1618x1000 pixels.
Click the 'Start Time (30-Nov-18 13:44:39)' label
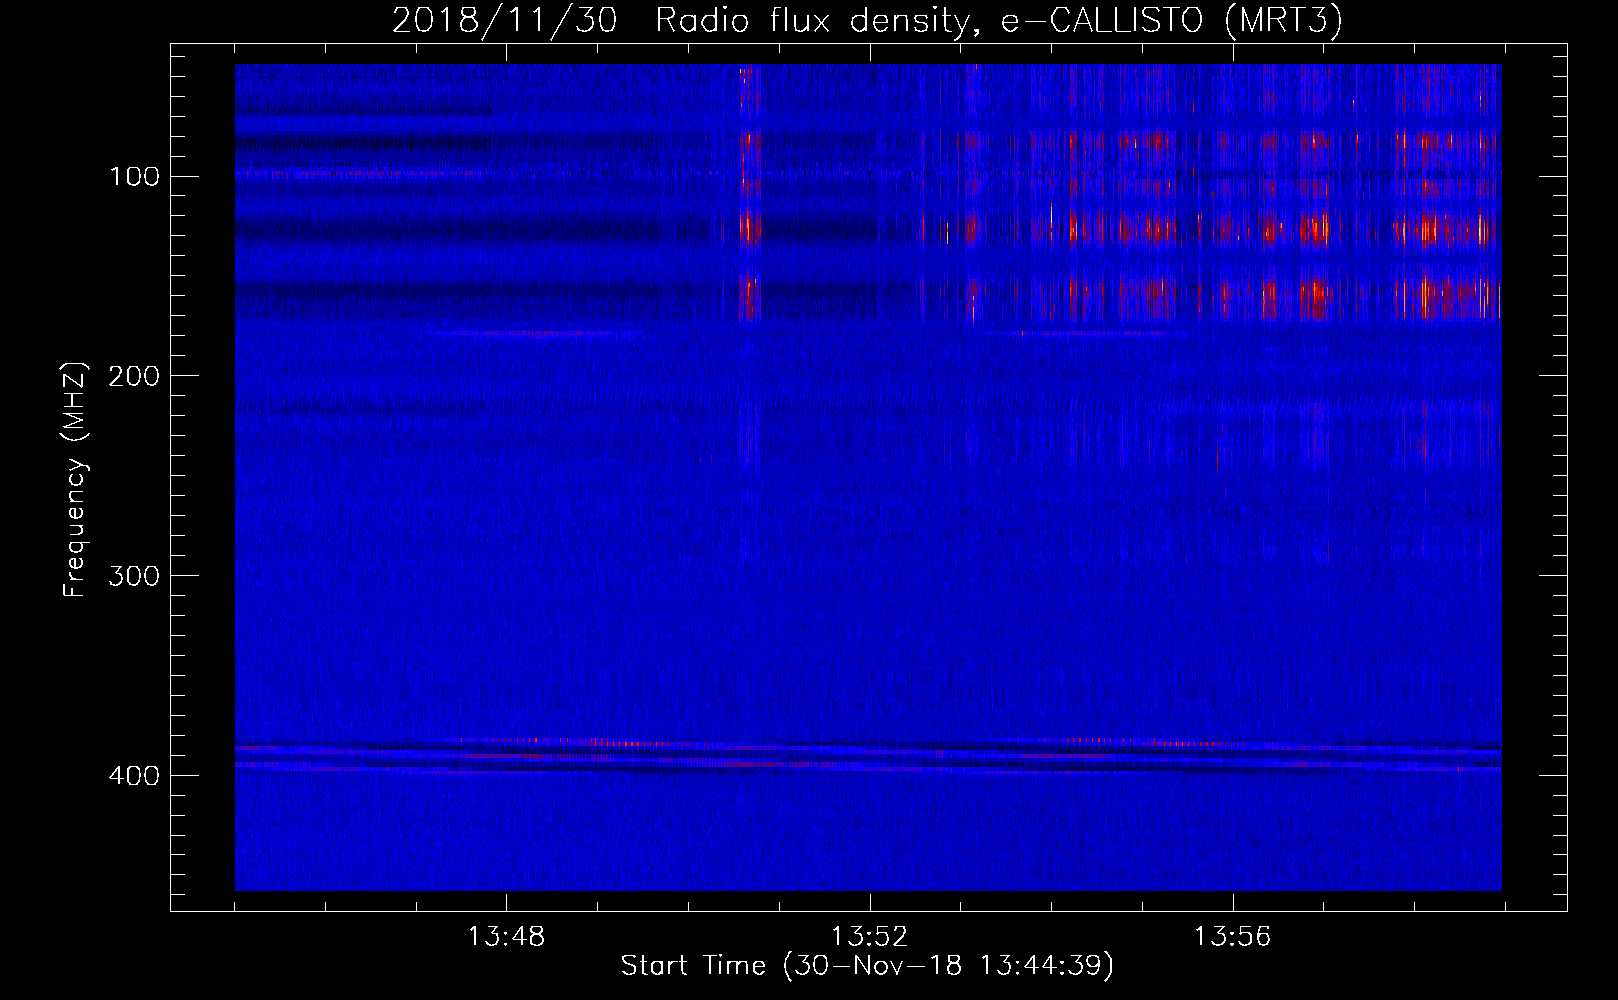point(867,966)
